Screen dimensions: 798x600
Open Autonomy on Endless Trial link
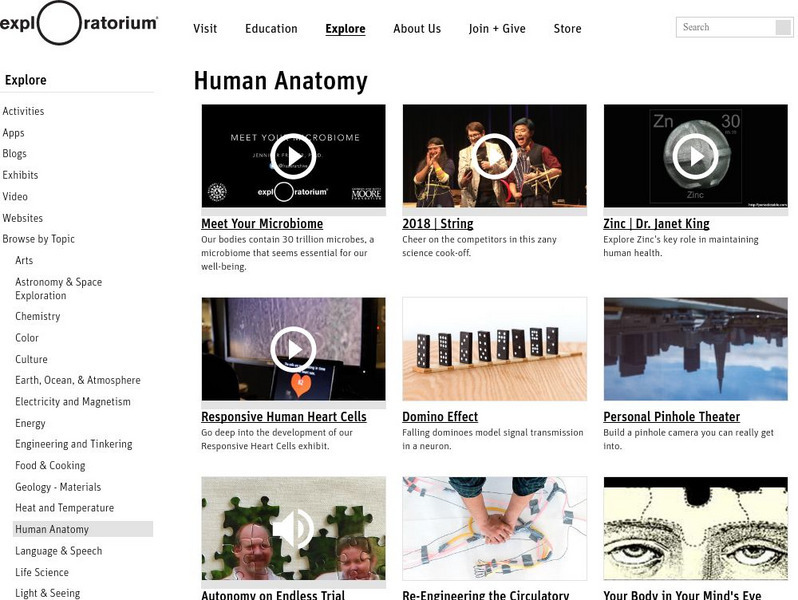pos(273,595)
